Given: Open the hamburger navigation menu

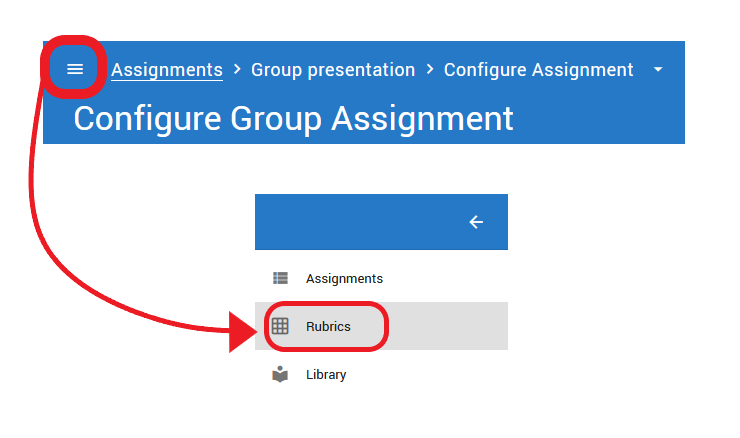Looking at the screenshot, I should [75, 69].
